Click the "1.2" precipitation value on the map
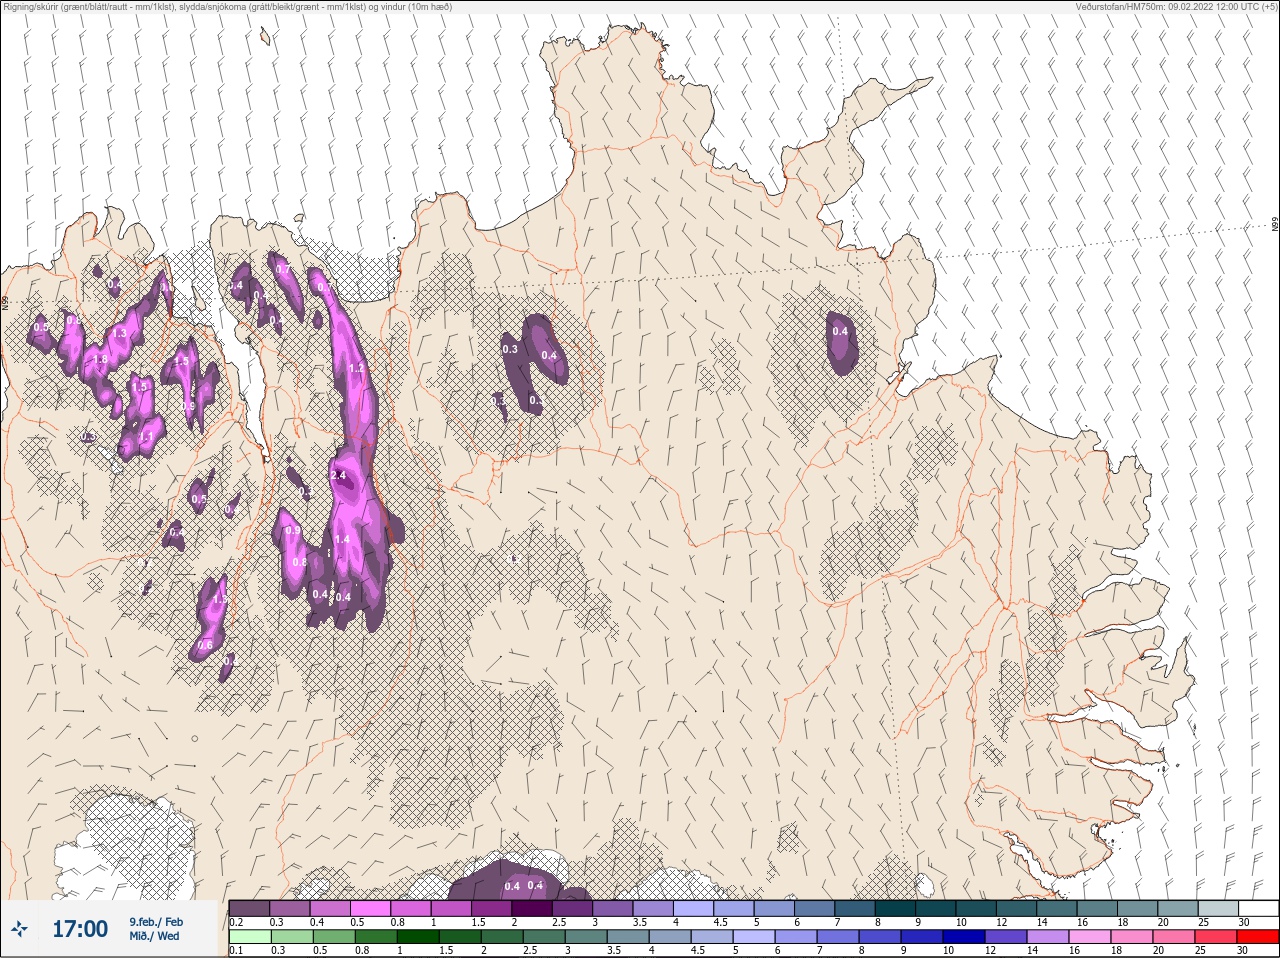This screenshot has height=958, width=1280. click(356, 369)
